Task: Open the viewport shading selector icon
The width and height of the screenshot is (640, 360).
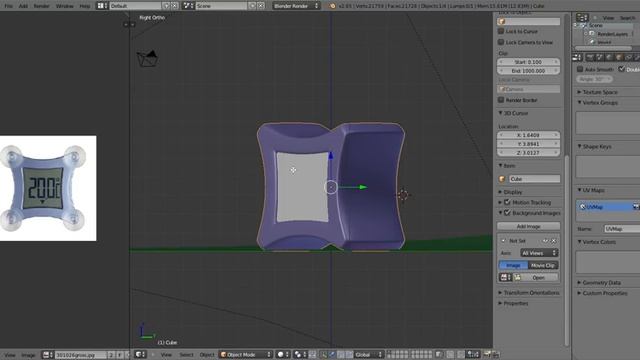Action: 282,354
